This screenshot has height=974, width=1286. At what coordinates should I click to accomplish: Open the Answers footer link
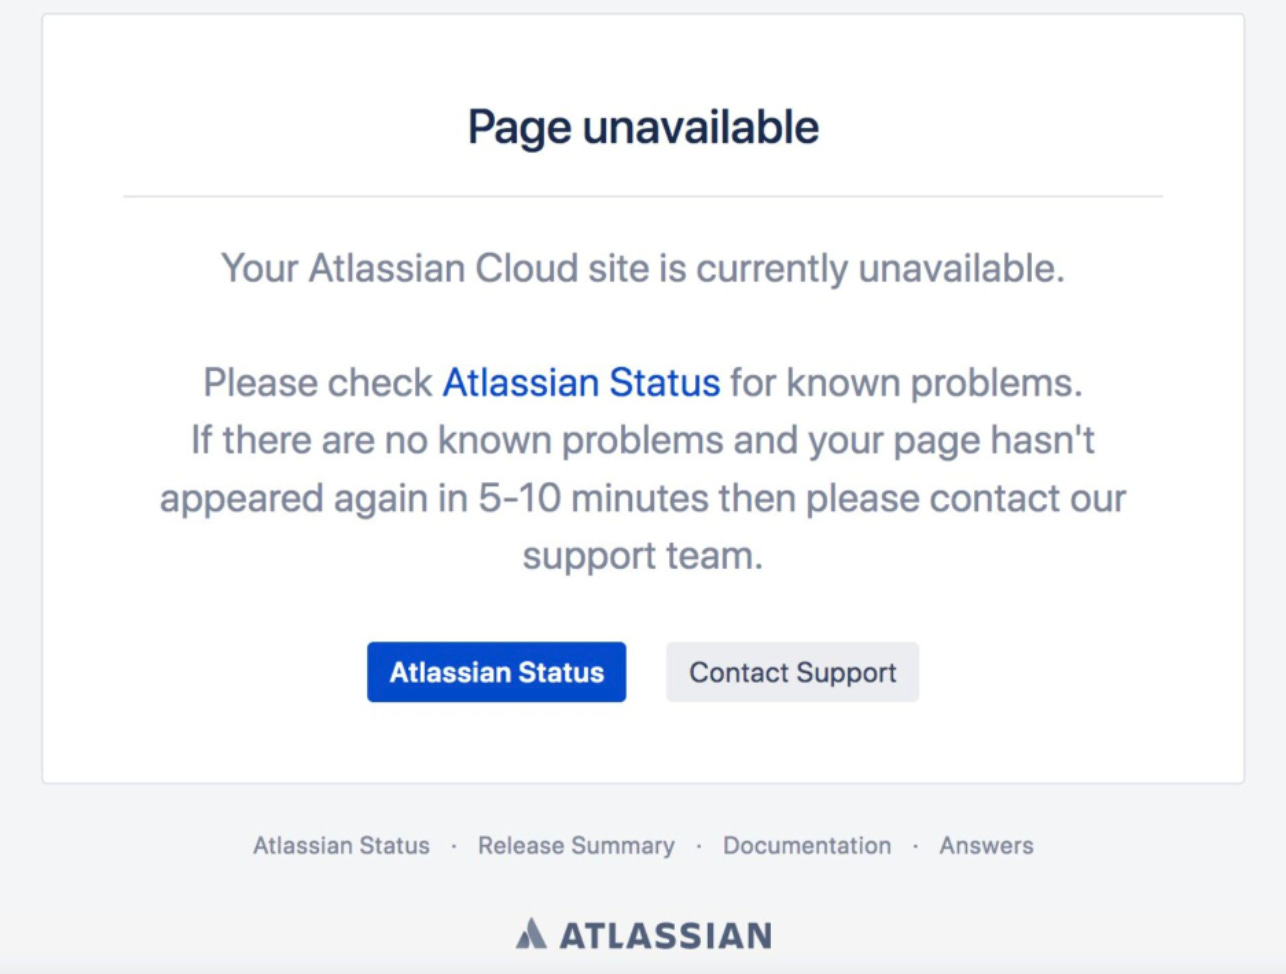pyautogui.click(x=984, y=845)
